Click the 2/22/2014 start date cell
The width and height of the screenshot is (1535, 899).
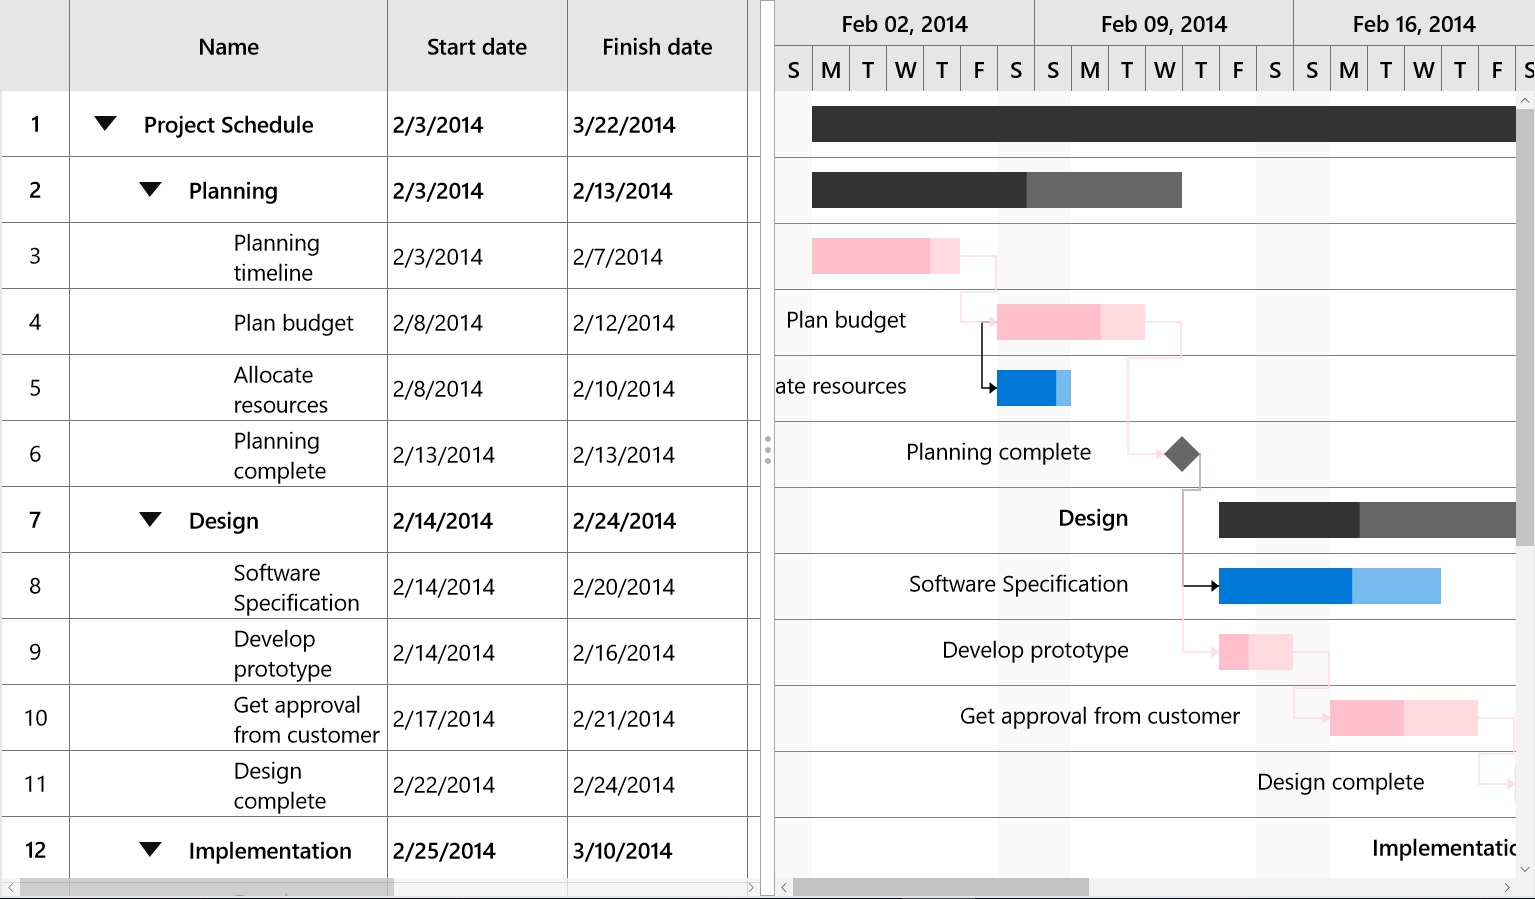[x=477, y=784]
